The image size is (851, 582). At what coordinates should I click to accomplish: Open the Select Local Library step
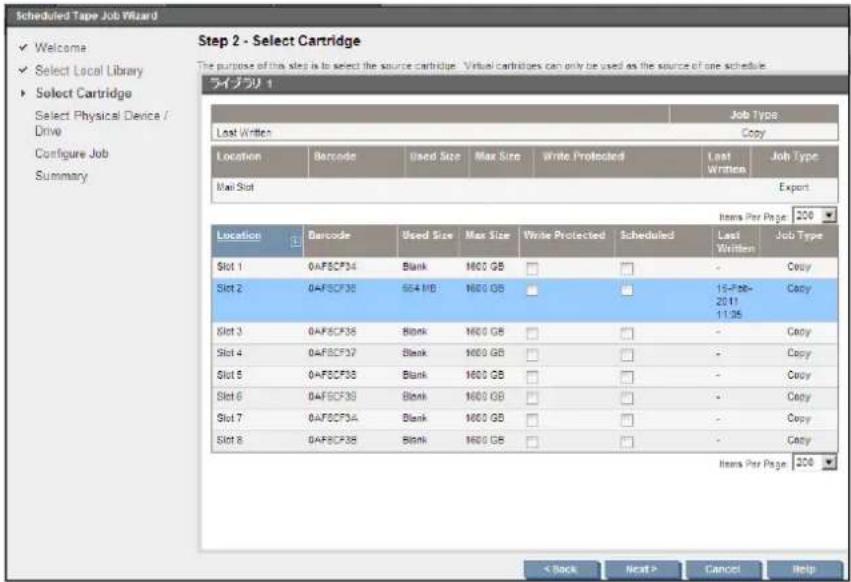coord(89,71)
